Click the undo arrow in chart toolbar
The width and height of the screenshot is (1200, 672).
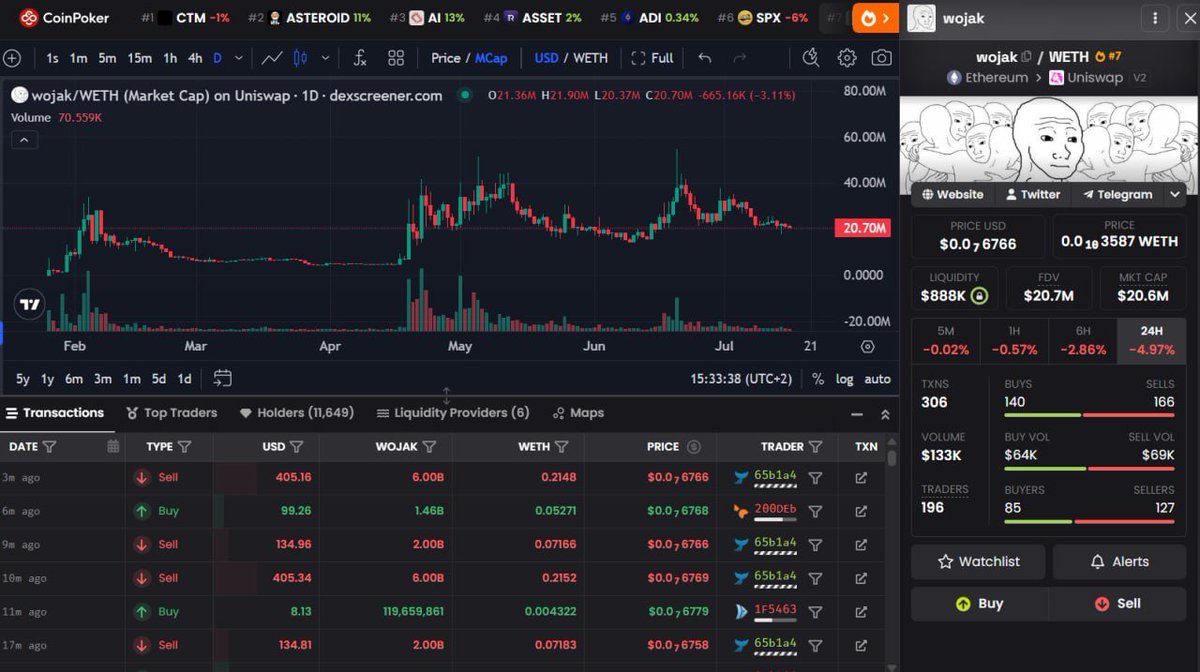tap(705, 58)
